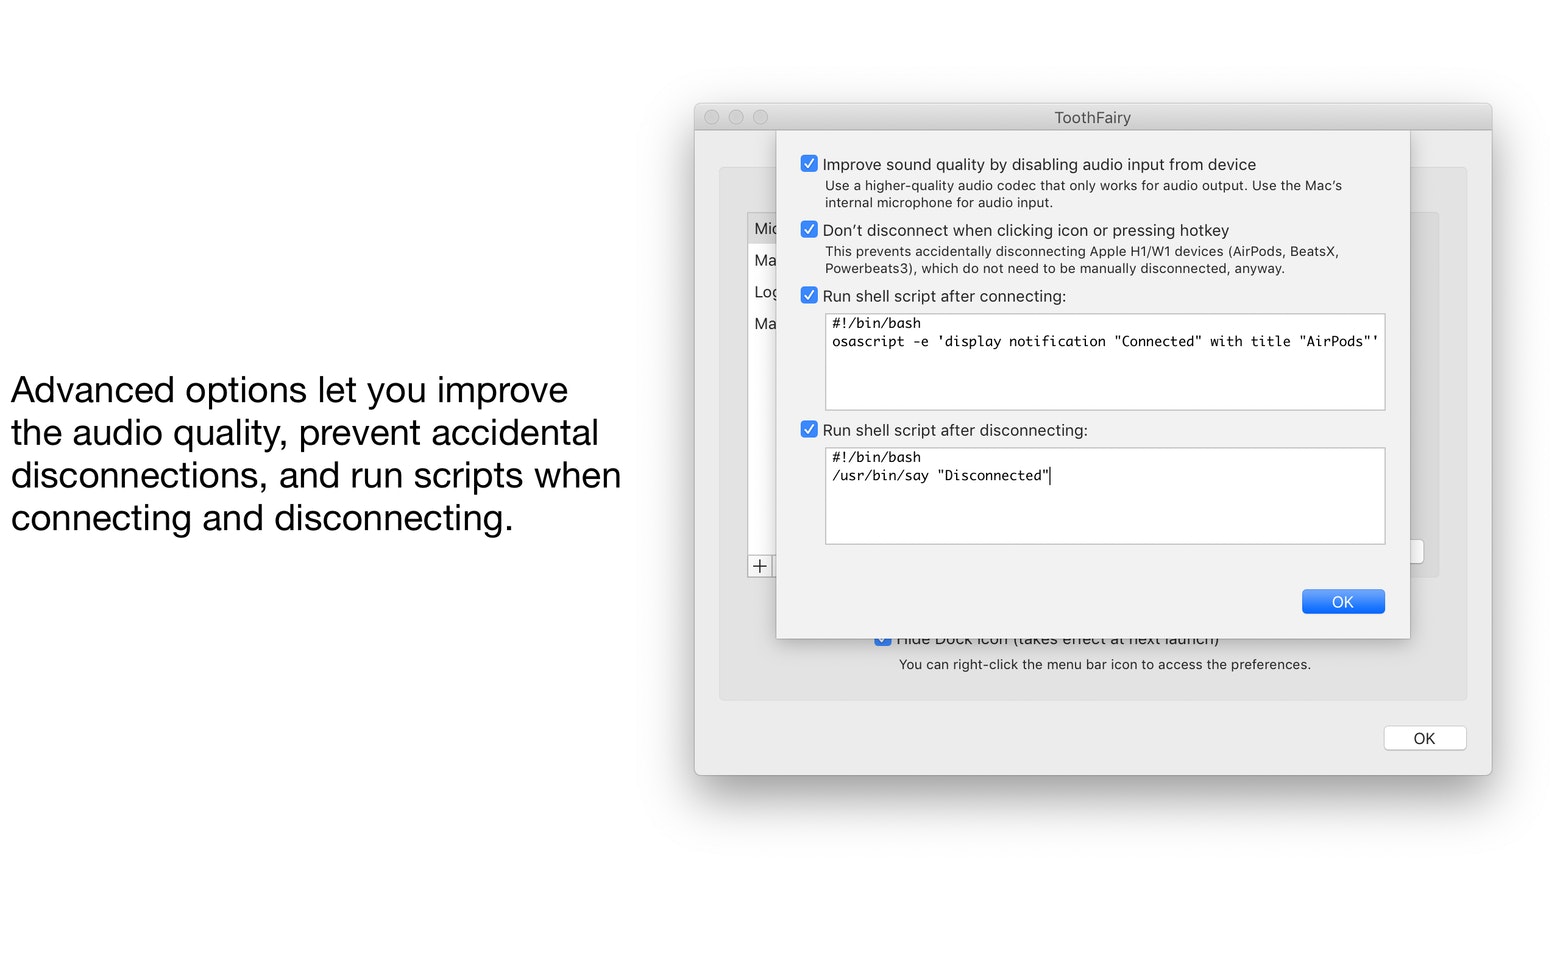
Task: Uncheck Don't disconnect when clicking icon
Action: pos(809,230)
